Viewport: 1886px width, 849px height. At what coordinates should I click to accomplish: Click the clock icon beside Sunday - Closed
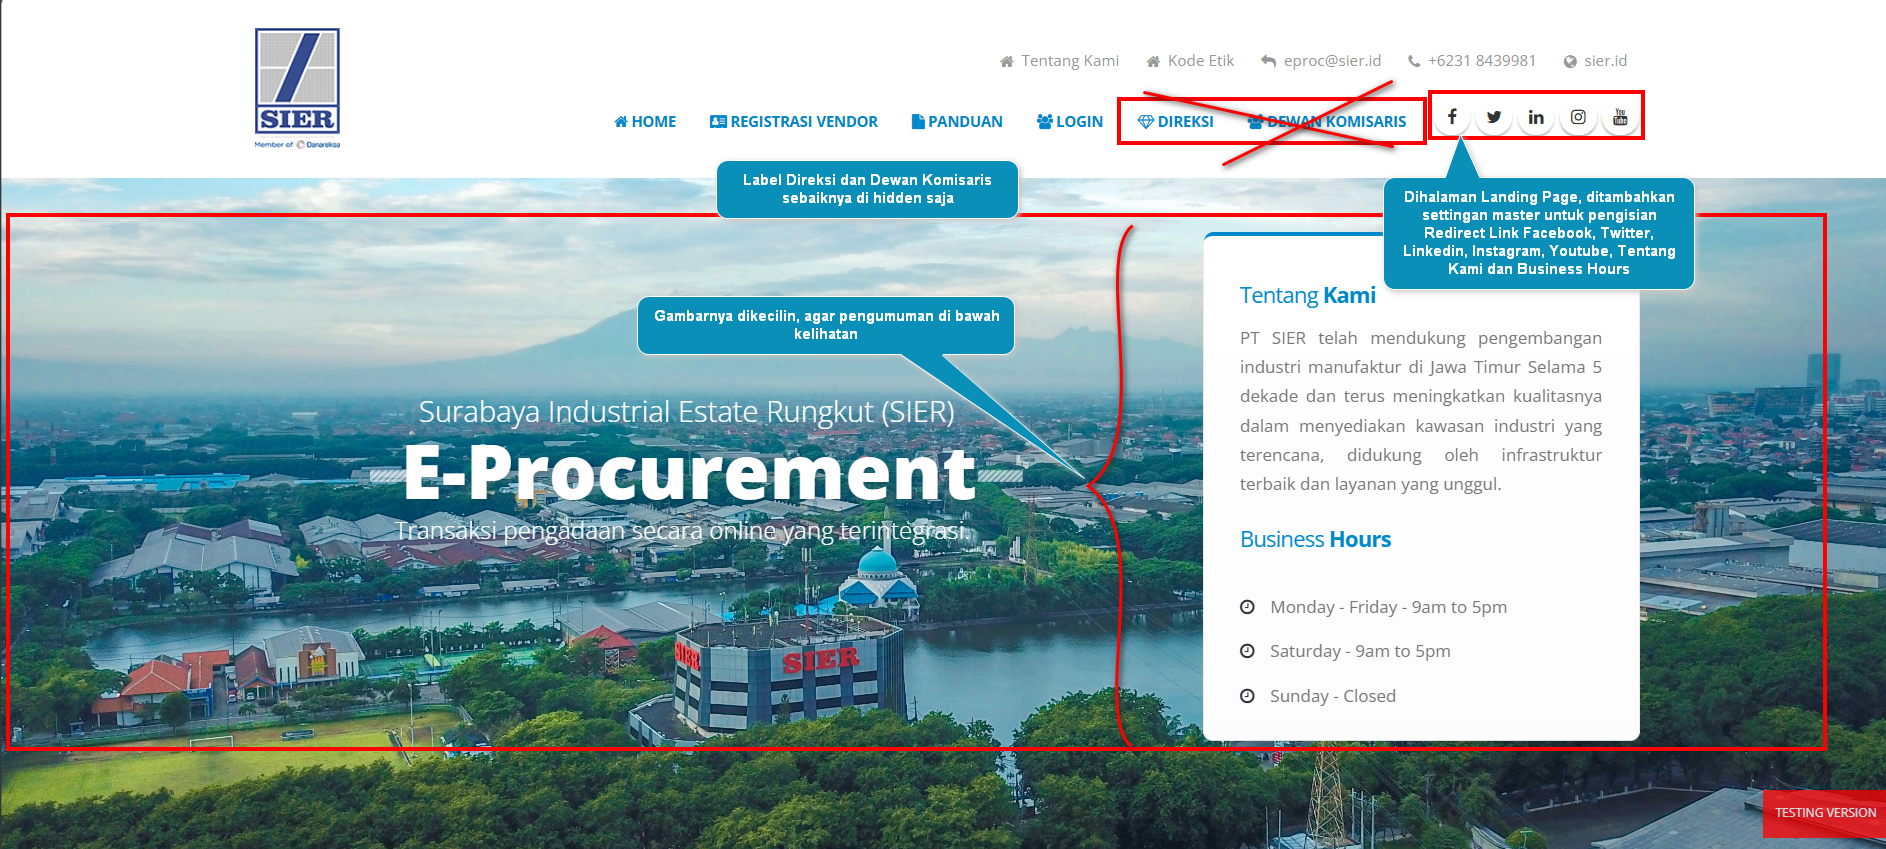tap(1247, 696)
